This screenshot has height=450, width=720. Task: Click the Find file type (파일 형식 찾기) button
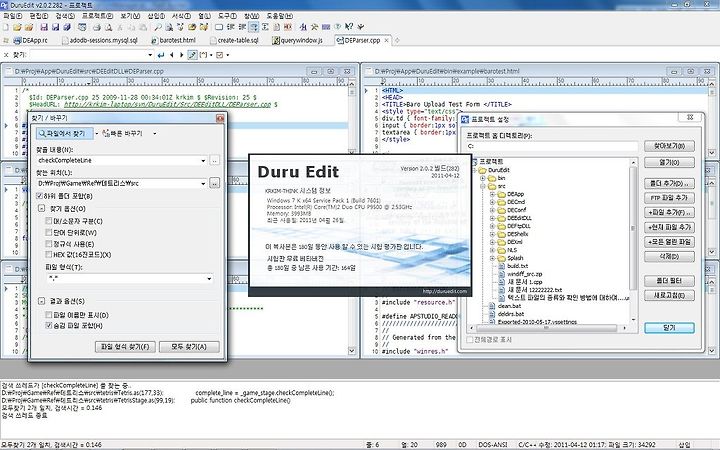[125, 347]
